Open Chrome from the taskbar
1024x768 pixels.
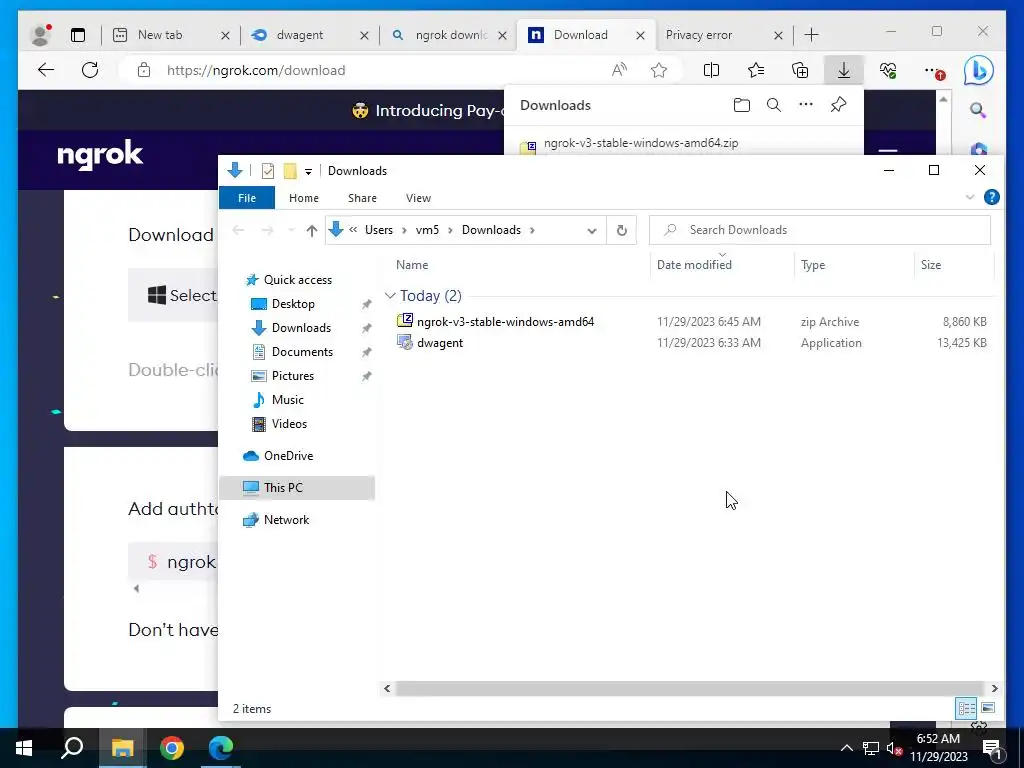point(172,748)
